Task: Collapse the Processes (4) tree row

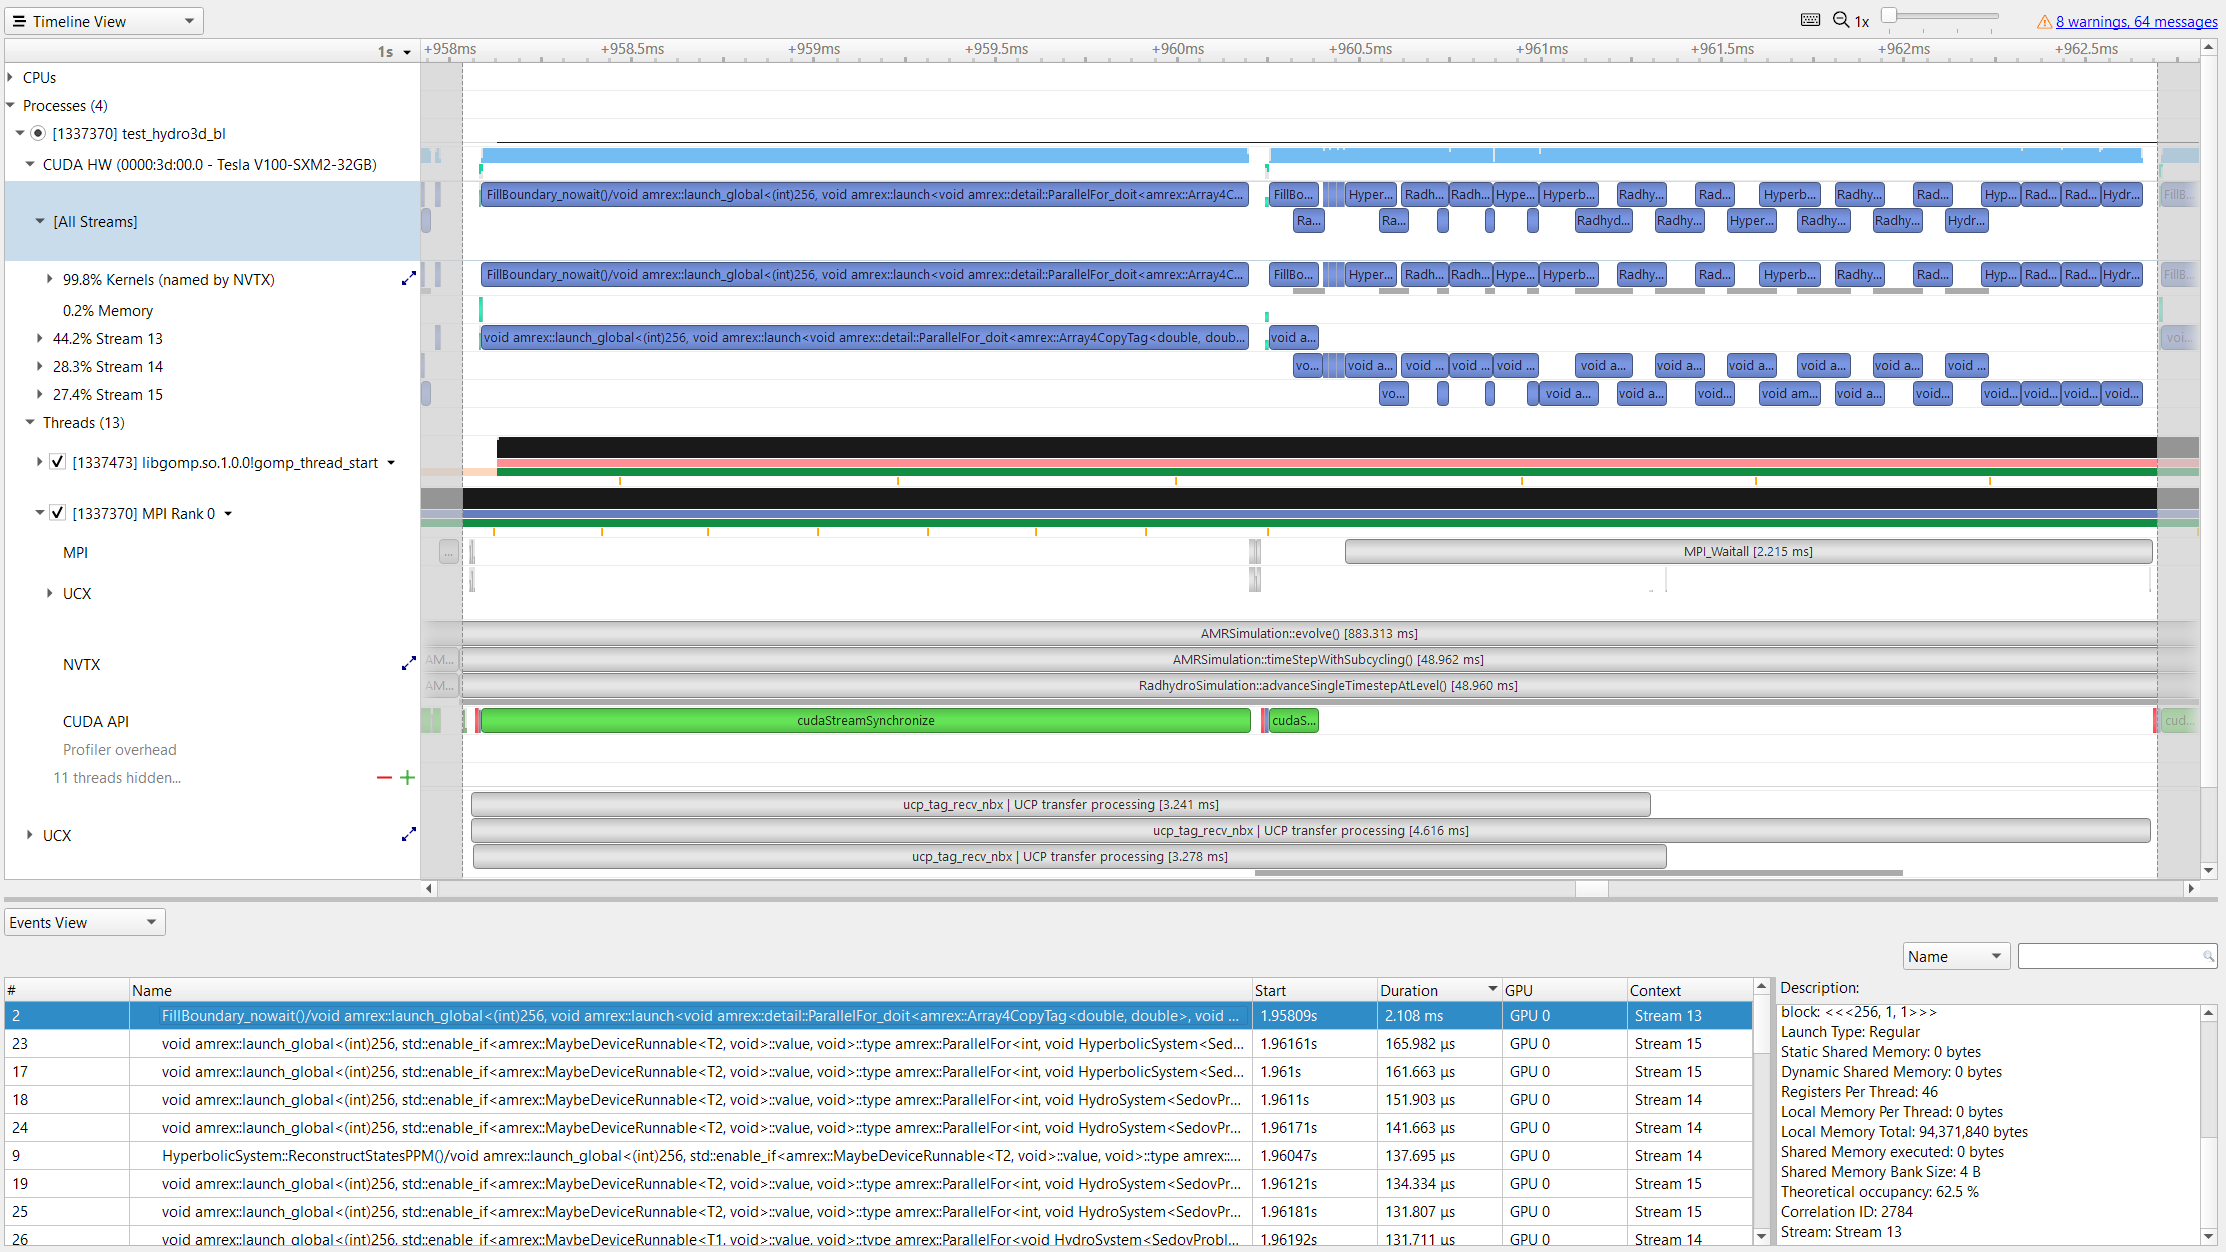Action: coord(11,105)
